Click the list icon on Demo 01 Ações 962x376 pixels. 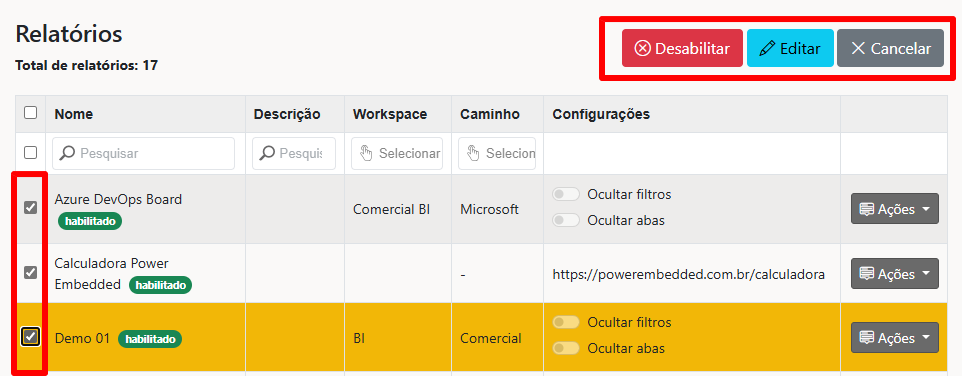866,338
